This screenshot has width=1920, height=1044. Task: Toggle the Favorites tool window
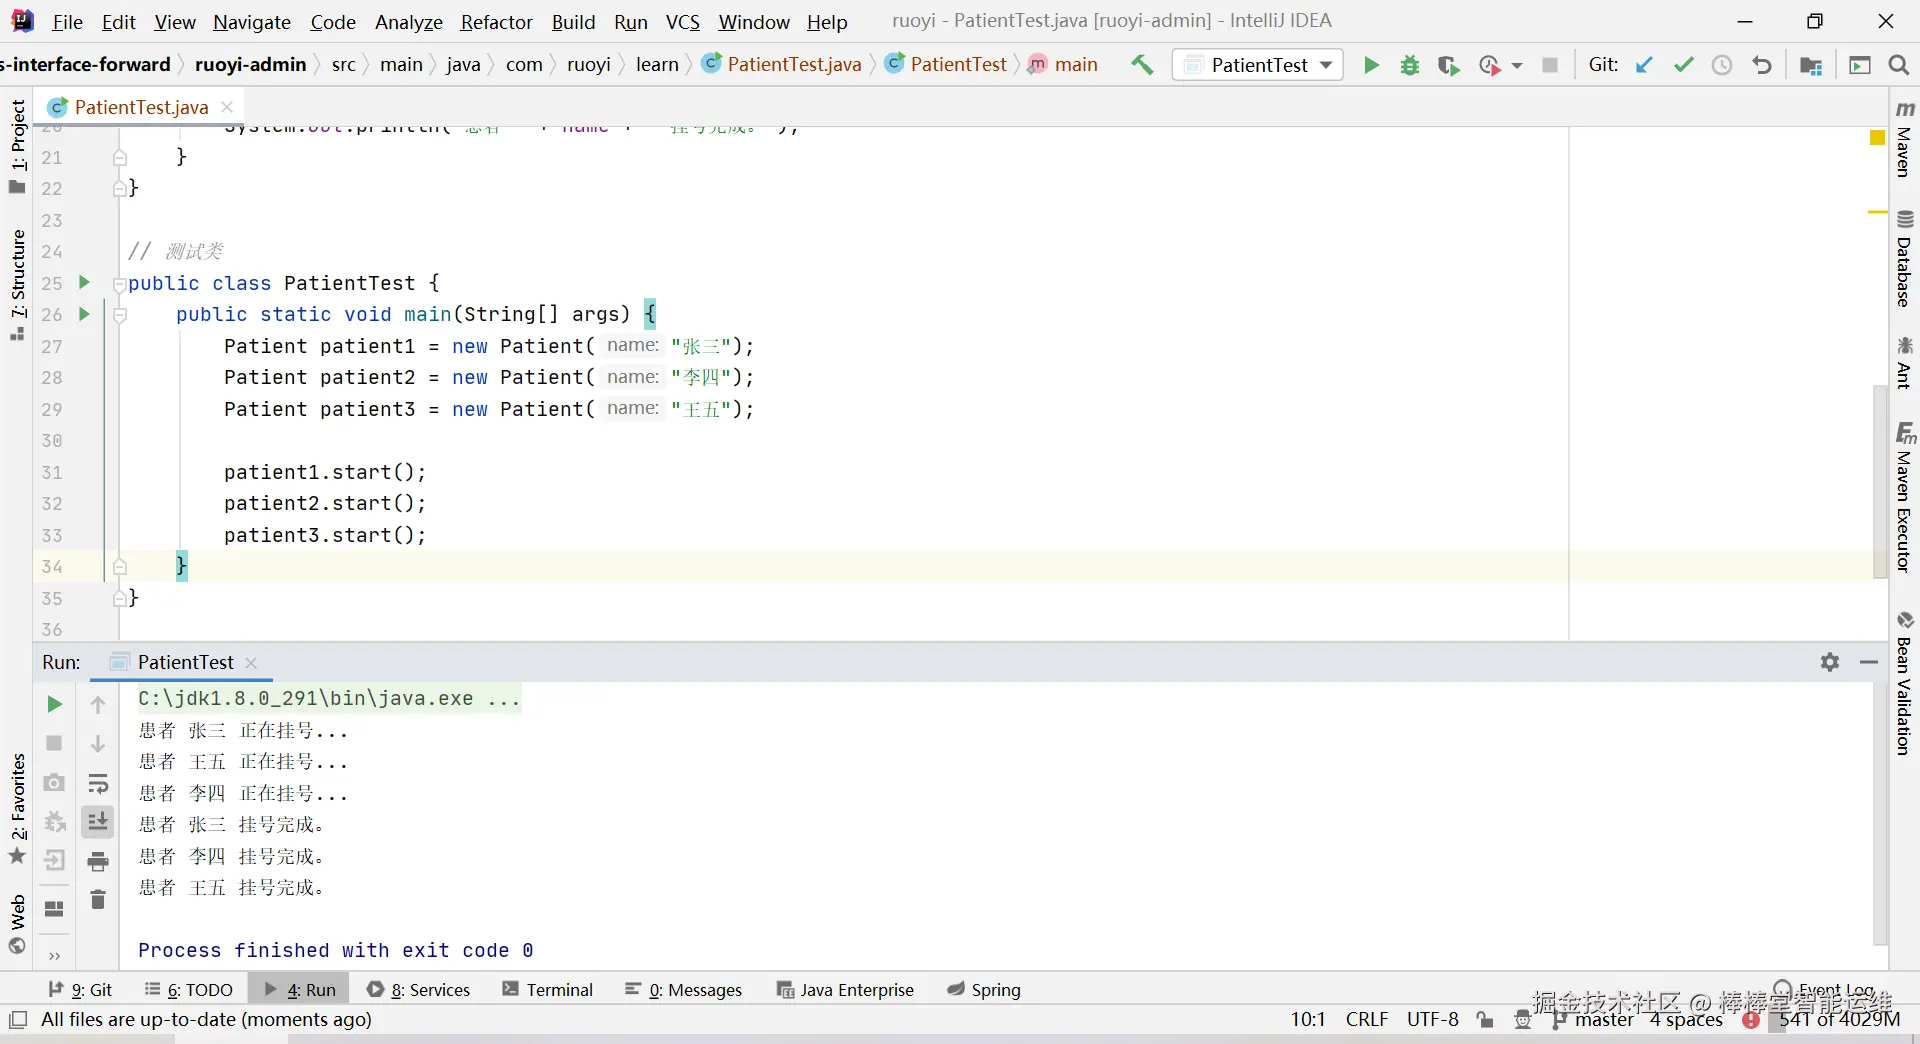tap(17, 808)
